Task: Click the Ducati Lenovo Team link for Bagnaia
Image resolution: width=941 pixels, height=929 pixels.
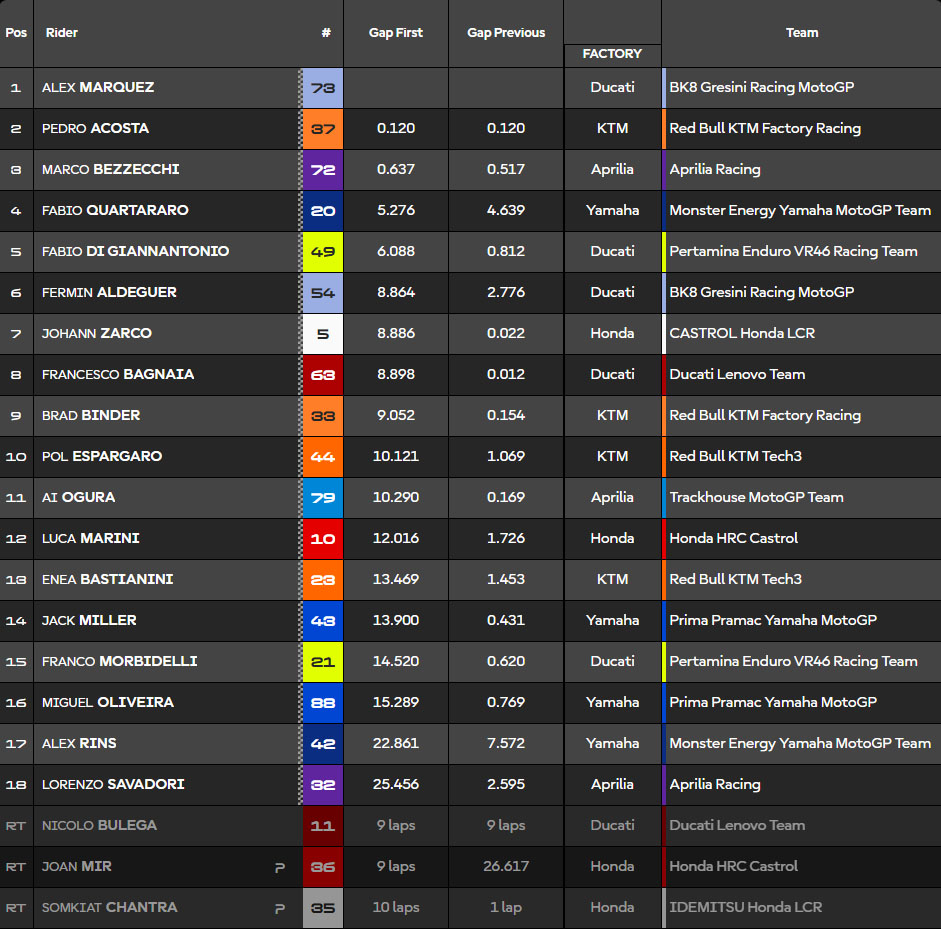Action: tap(737, 375)
